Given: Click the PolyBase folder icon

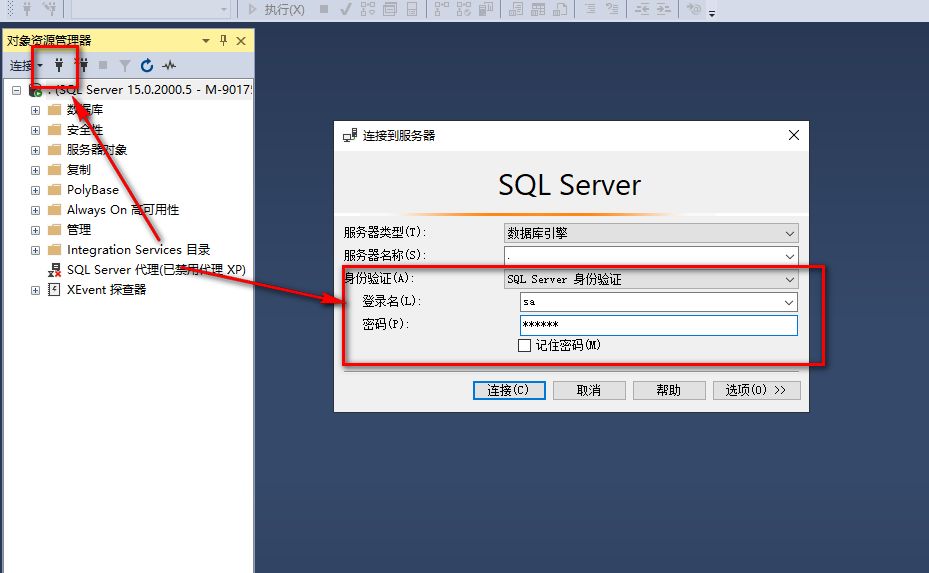Looking at the screenshot, I should tap(55, 190).
